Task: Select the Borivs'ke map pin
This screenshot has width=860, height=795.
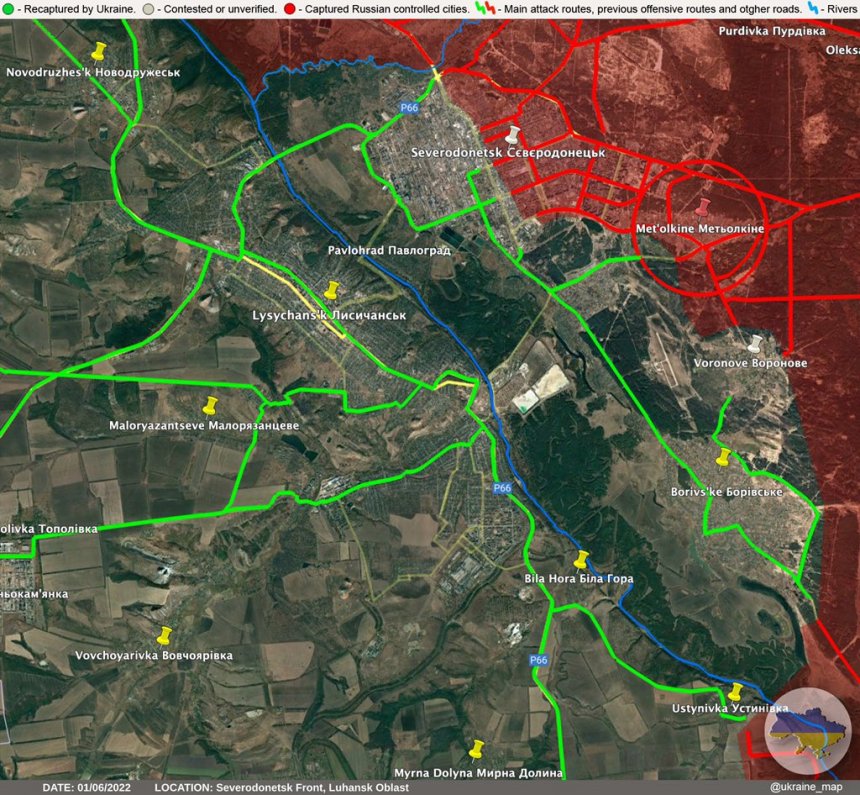Action: pos(724,458)
